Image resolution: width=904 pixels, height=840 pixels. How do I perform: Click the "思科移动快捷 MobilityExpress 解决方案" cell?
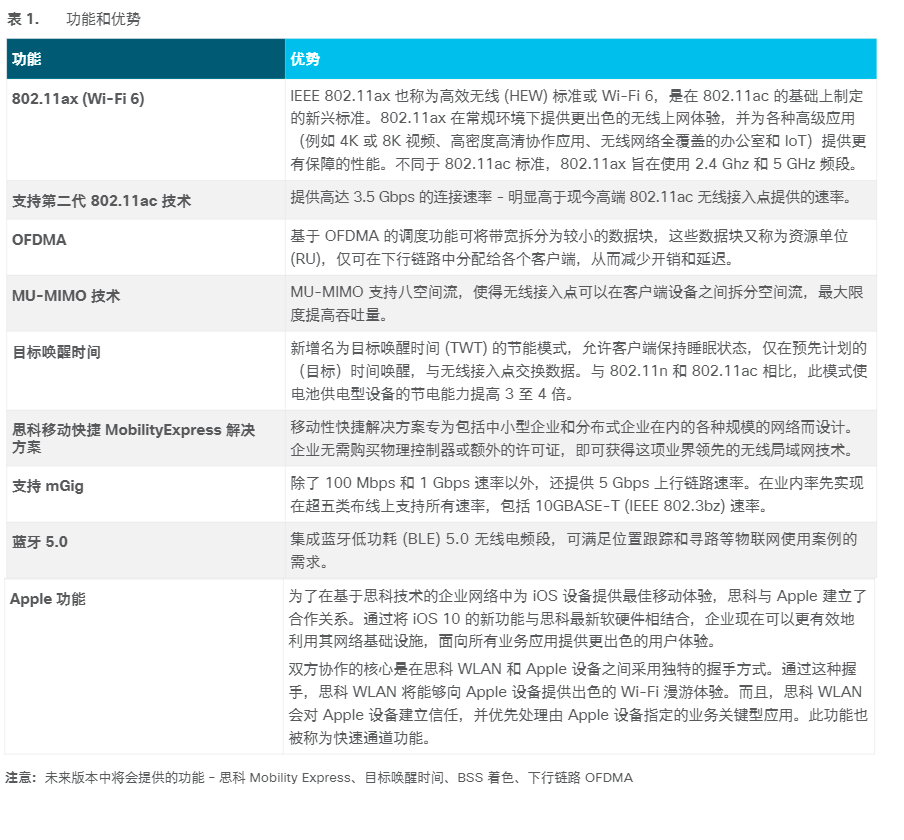click(133, 439)
